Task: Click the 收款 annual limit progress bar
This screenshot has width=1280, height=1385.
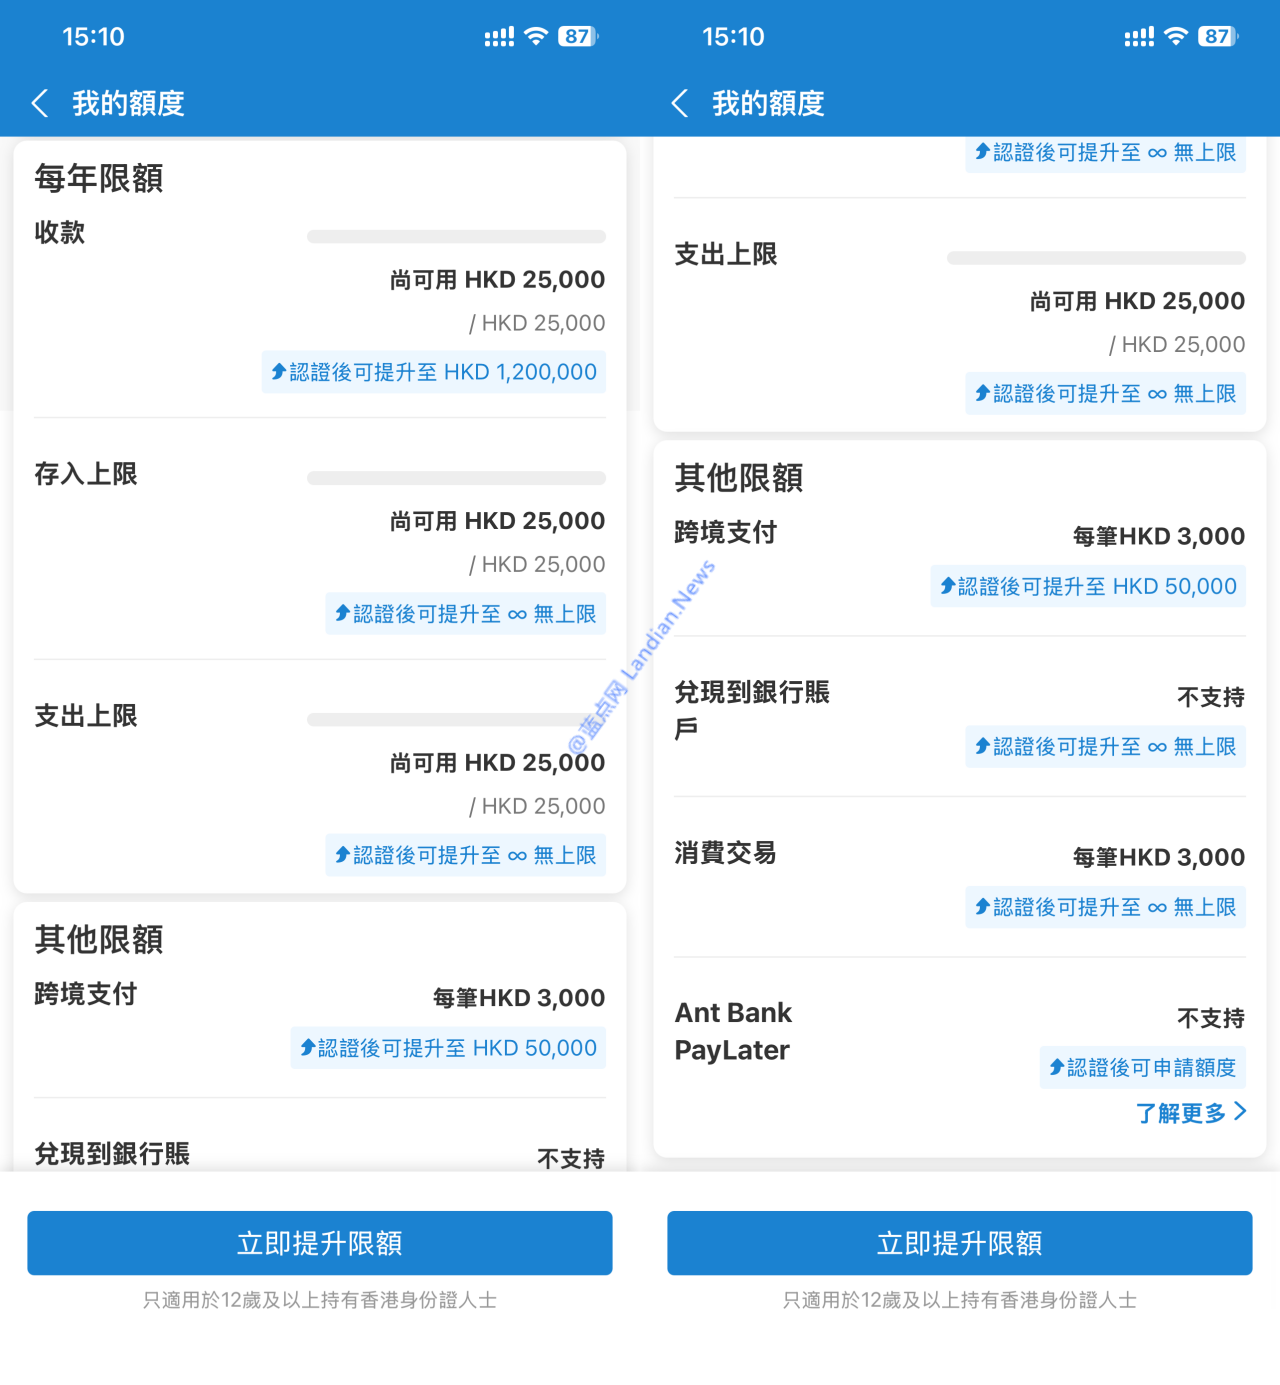Action: 456,237
